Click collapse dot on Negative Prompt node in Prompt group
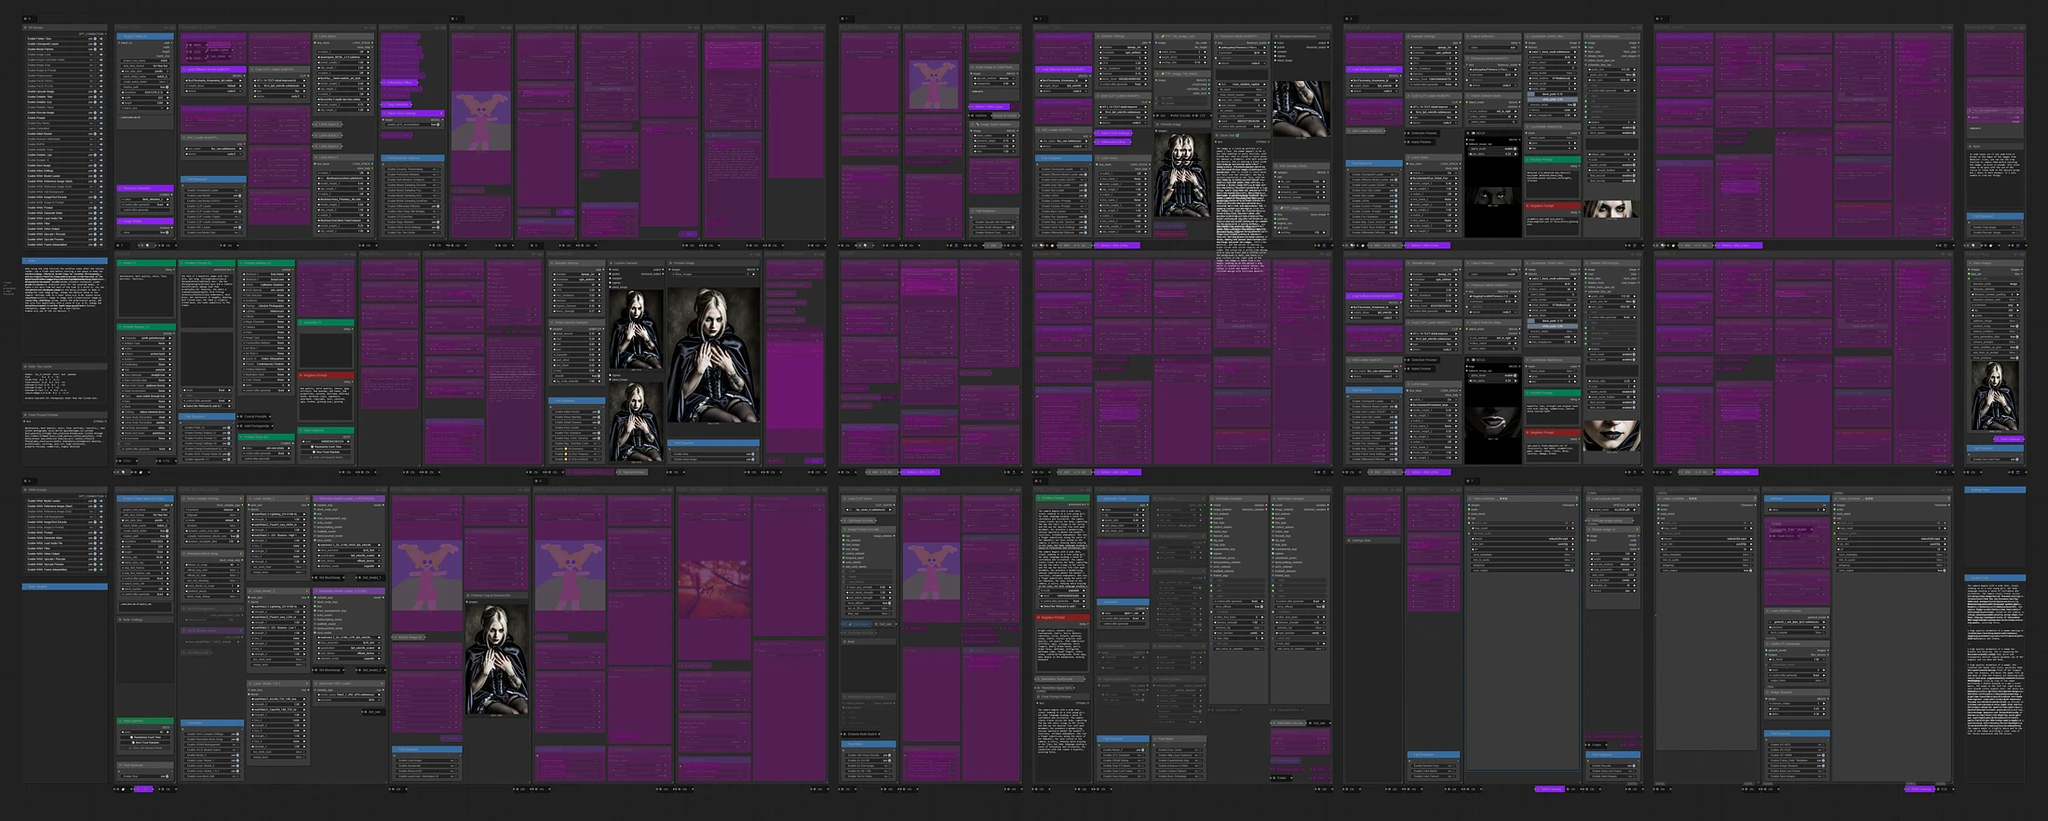Screen dimensions: 2048x821 tap(301, 375)
